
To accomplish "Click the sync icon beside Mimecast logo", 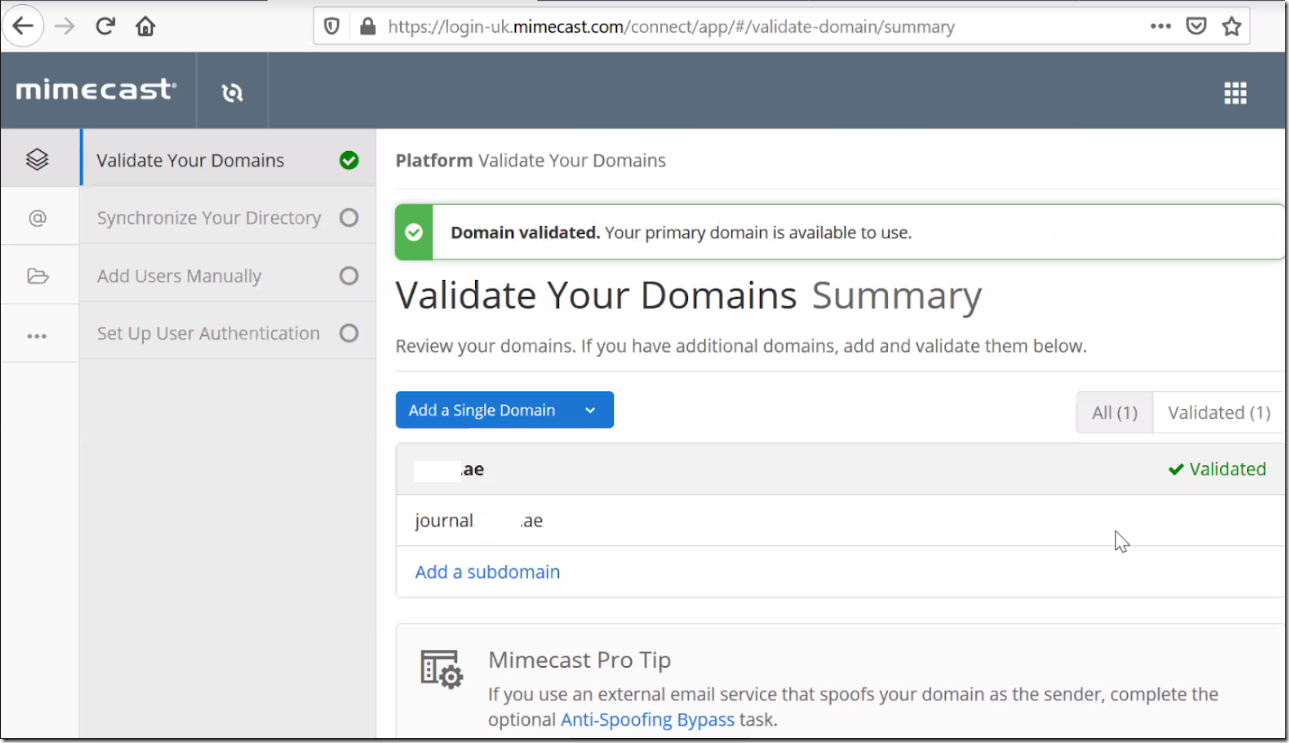I will [232, 92].
